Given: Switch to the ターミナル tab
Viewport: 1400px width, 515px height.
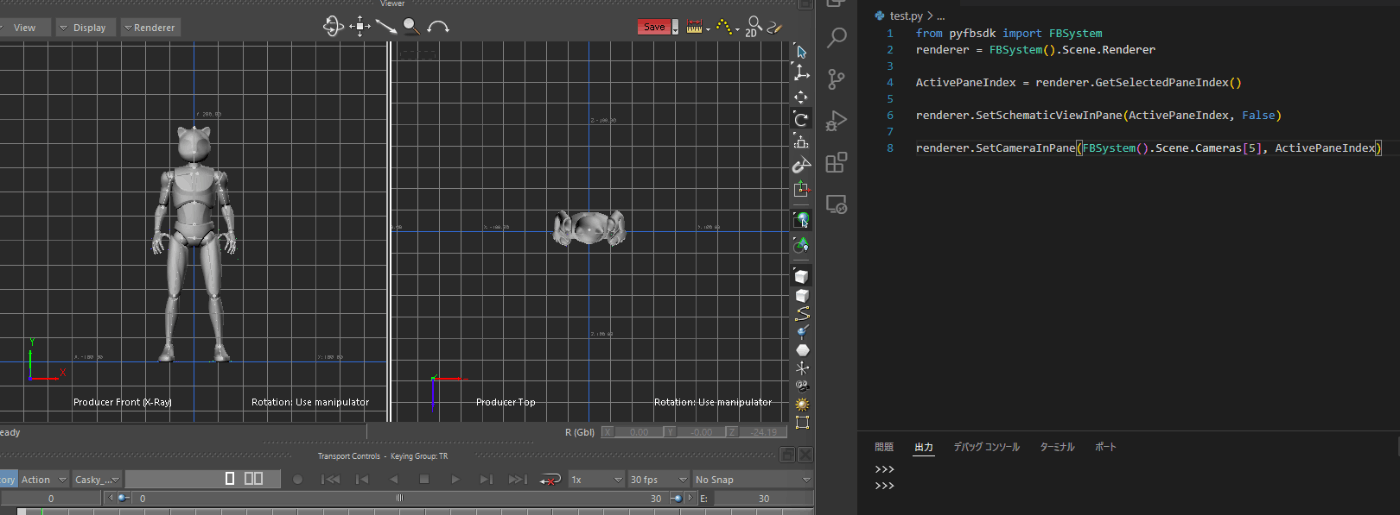Looking at the screenshot, I should click(1057, 447).
